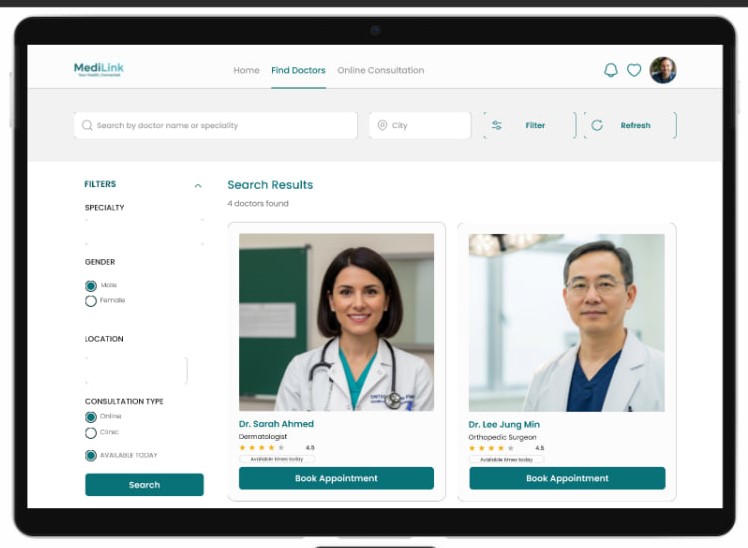Collapse the Filters panel chevron
748x548 pixels.
(198, 185)
